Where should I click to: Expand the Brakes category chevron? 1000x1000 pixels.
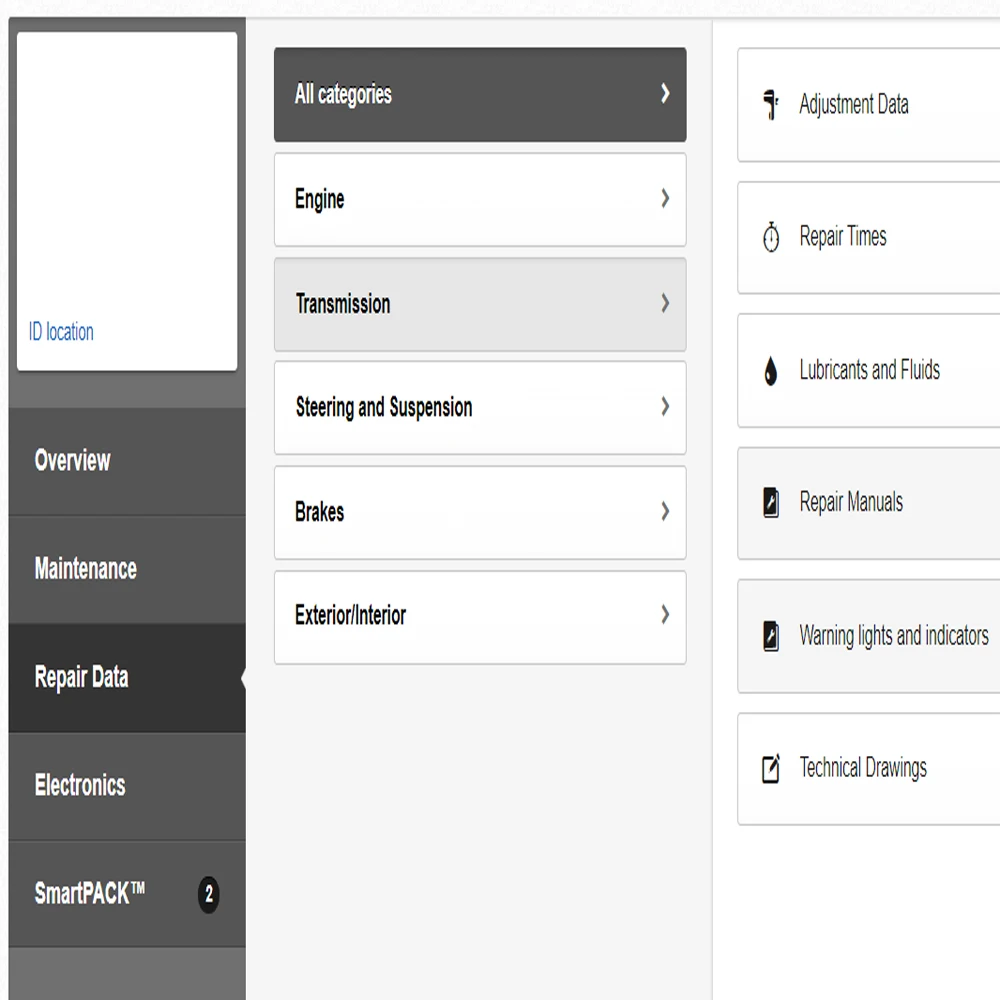tap(665, 512)
